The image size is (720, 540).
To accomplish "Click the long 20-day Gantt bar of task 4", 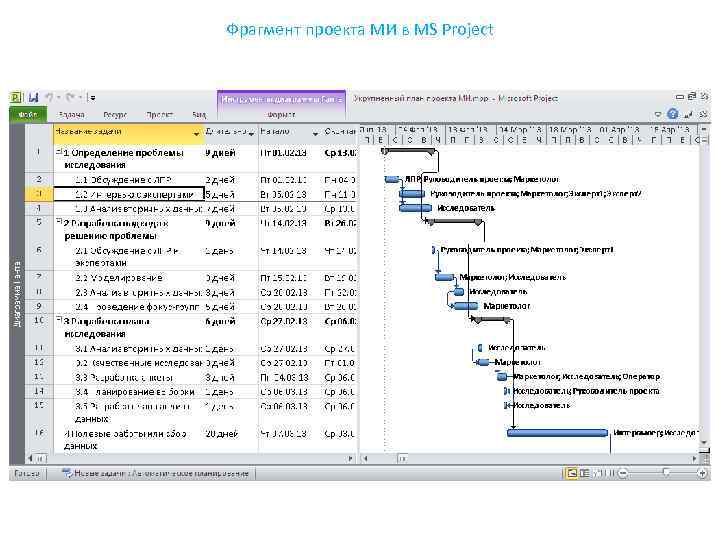I will [557, 433].
